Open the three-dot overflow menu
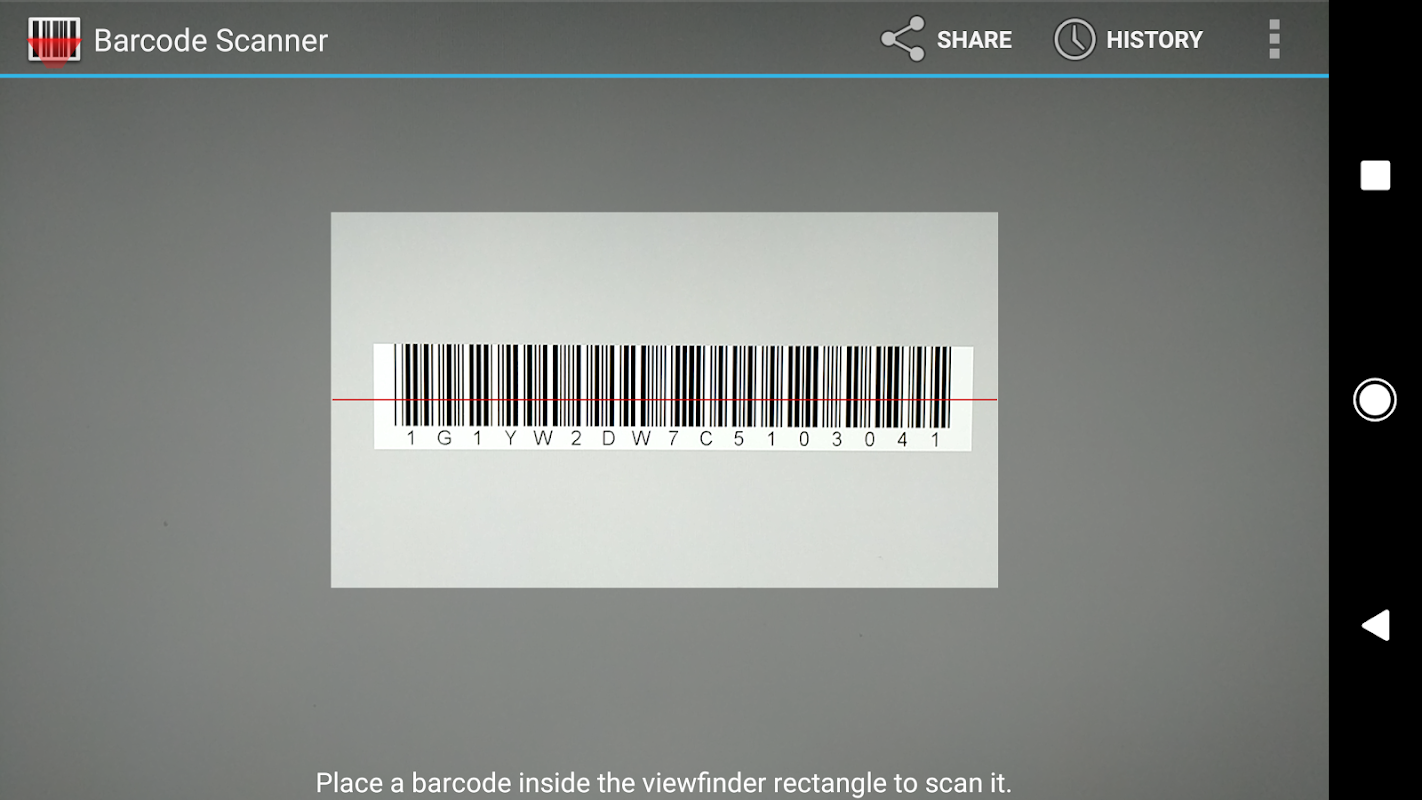 (x=1274, y=39)
